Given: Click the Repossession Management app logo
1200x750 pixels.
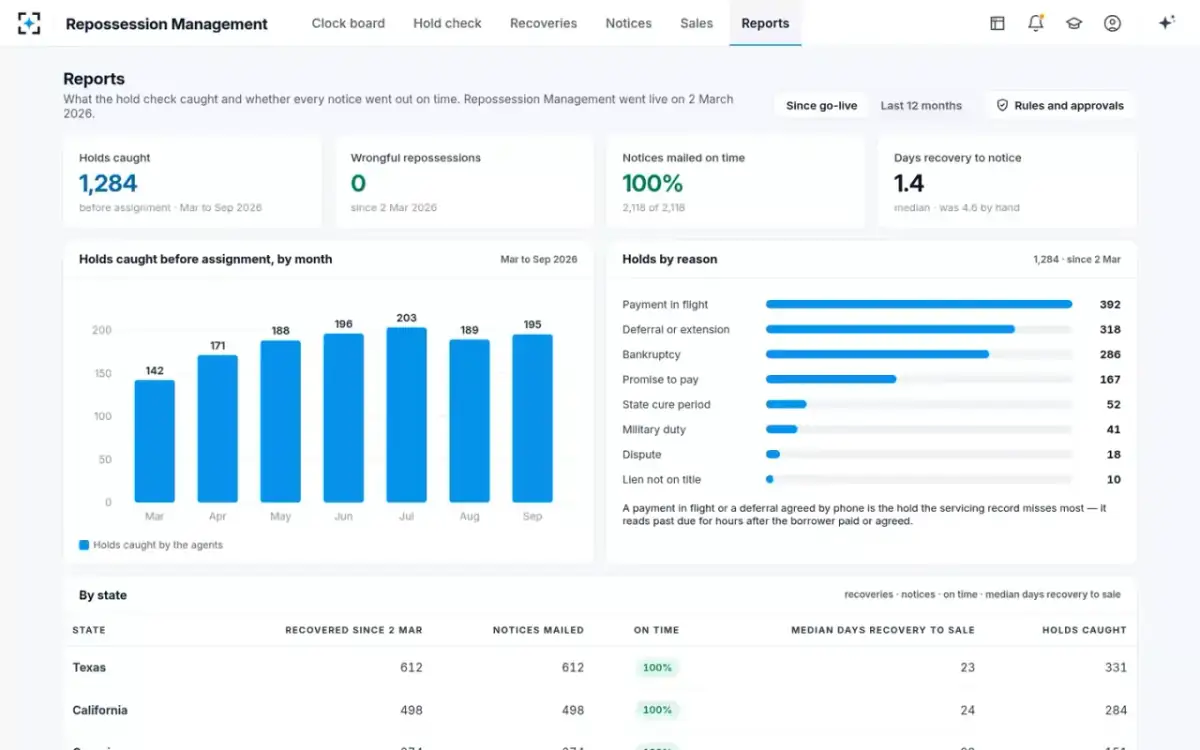Looking at the screenshot, I should [x=30, y=23].
